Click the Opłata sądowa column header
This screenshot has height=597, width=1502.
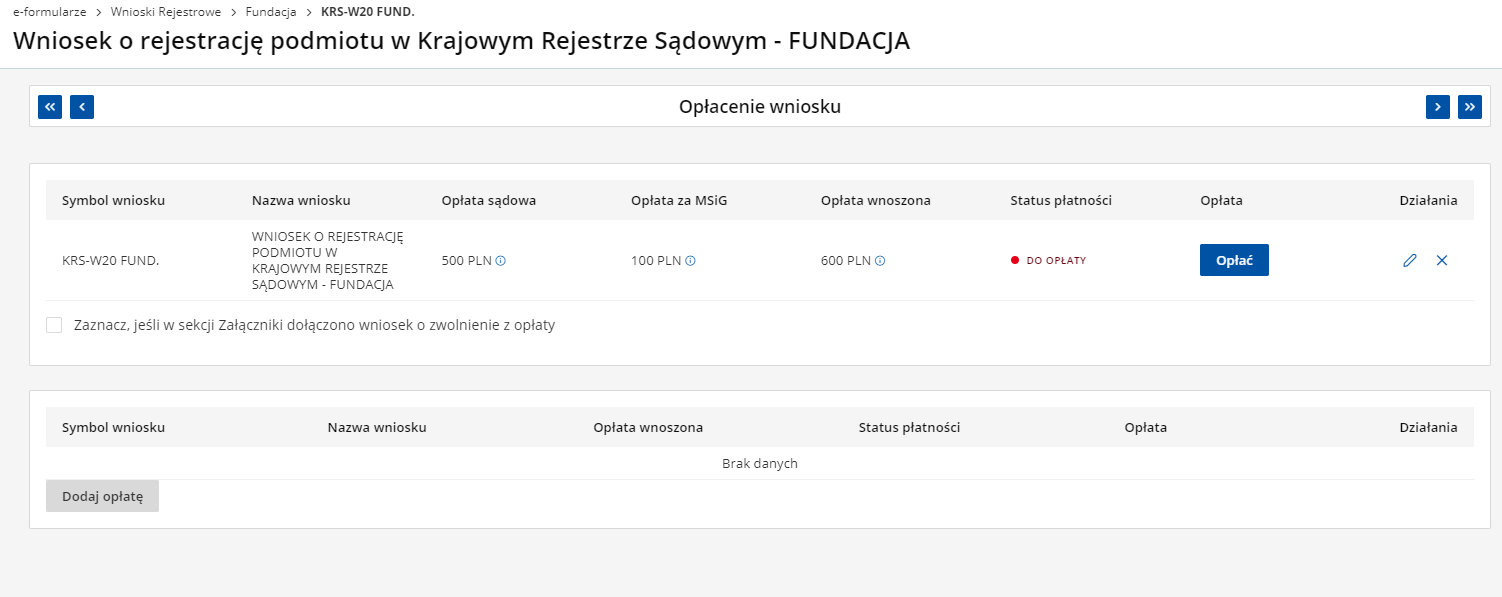(488, 200)
